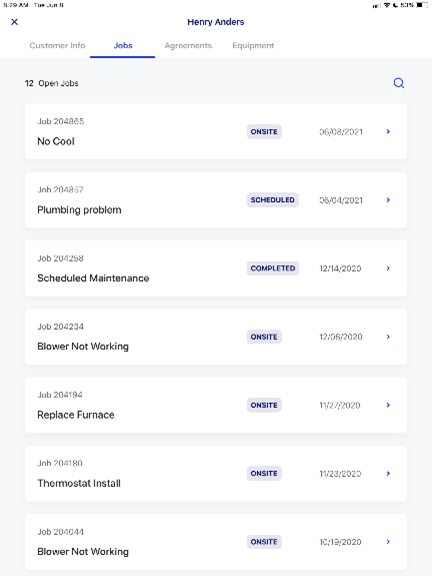Select the 'Thermostat Install' job title
432x576 pixels.
click(79, 483)
